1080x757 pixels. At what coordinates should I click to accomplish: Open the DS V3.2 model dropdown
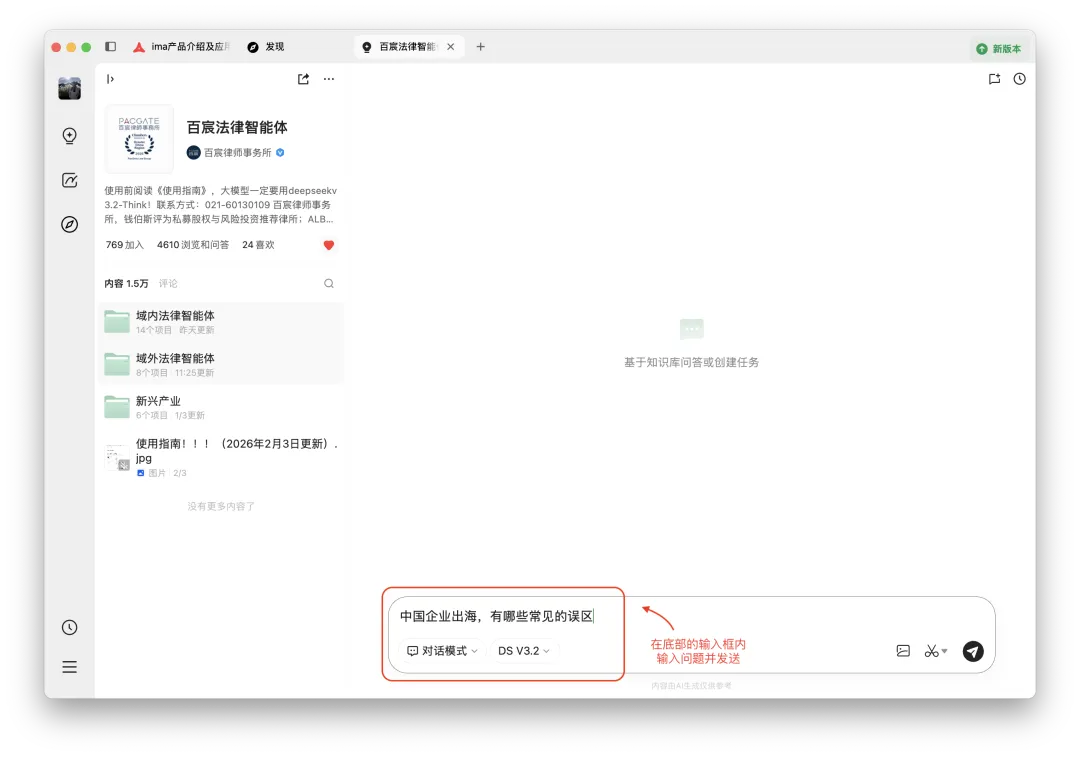pos(524,651)
